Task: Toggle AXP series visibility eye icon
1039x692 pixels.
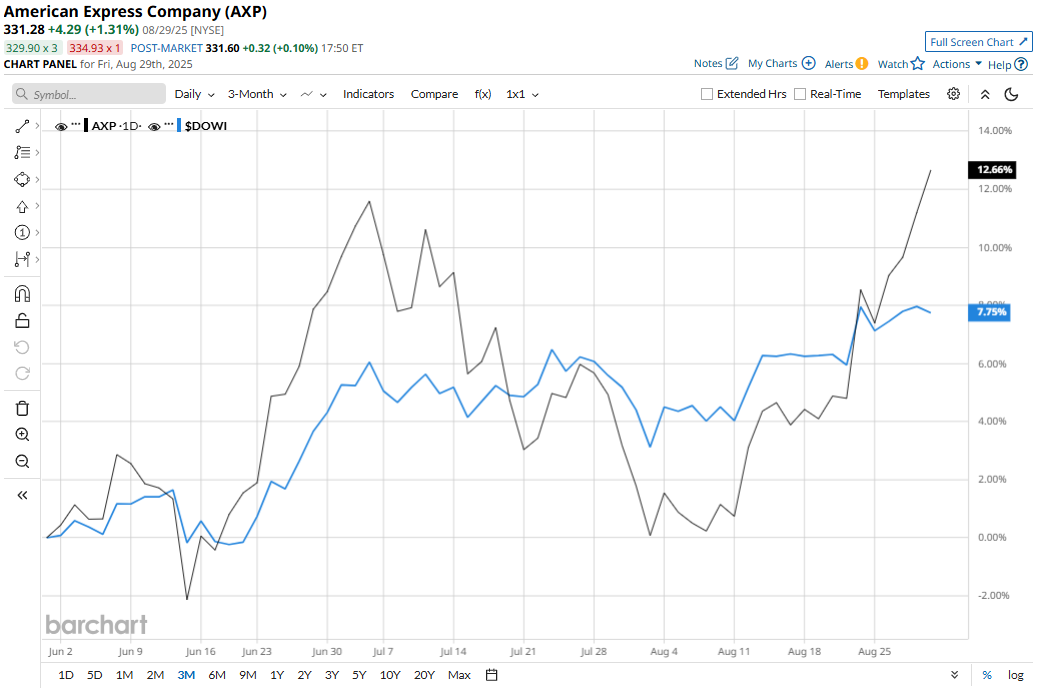Action: pos(60,127)
